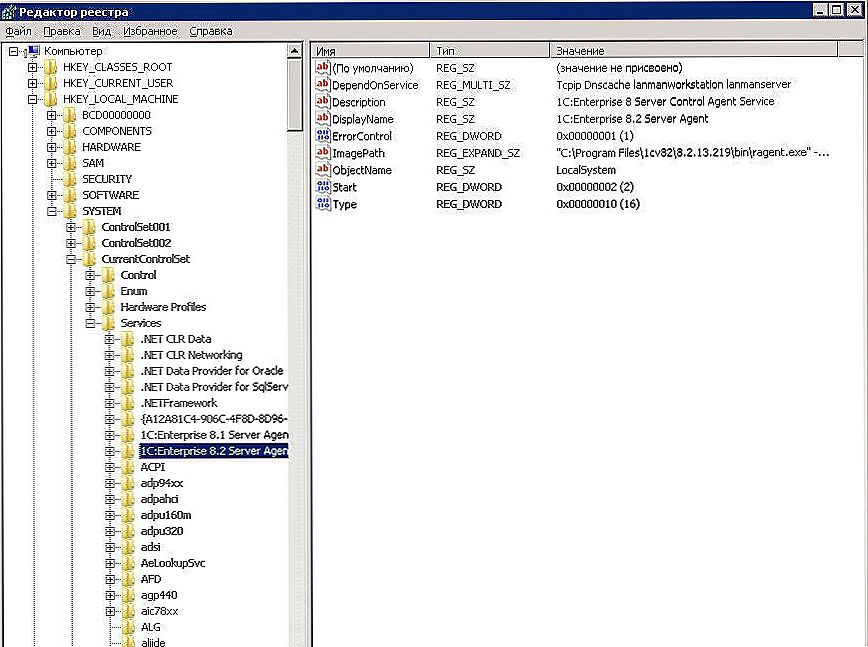Viewport: 868px width, 647px height.
Task: Sort by the Имя column header
Action: (371, 51)
